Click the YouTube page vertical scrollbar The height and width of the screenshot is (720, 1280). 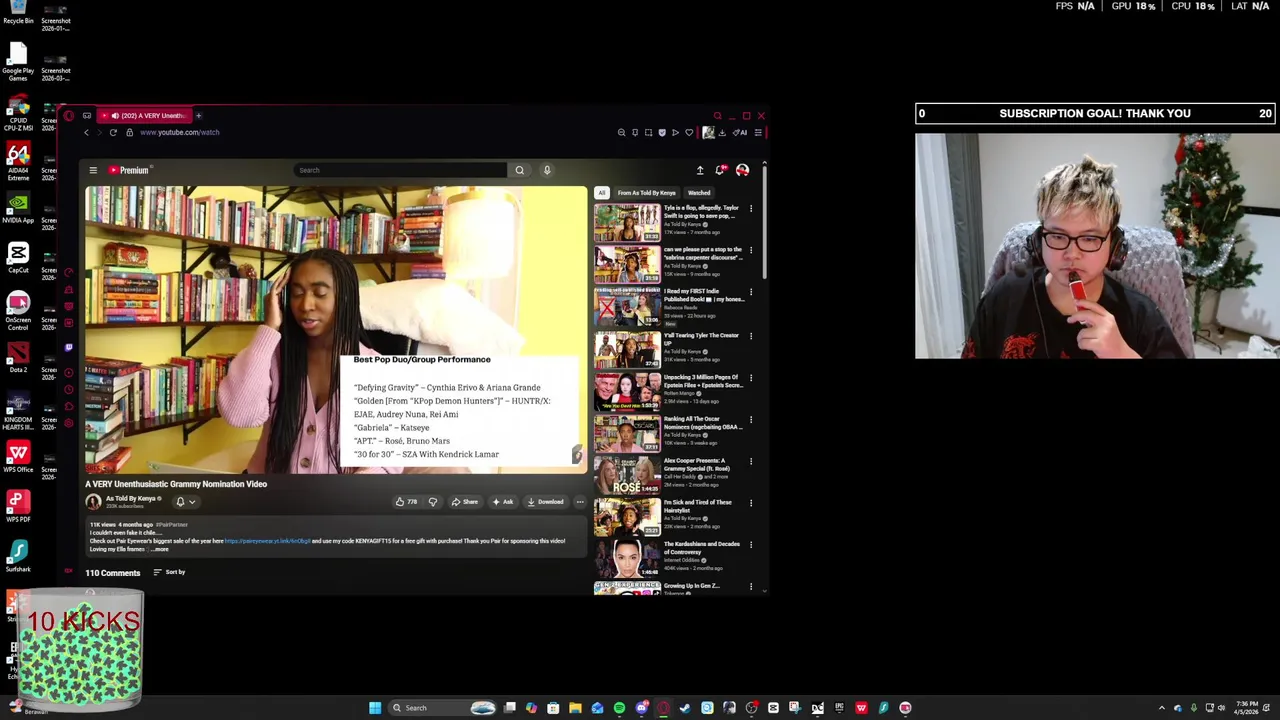click(765, 220)
